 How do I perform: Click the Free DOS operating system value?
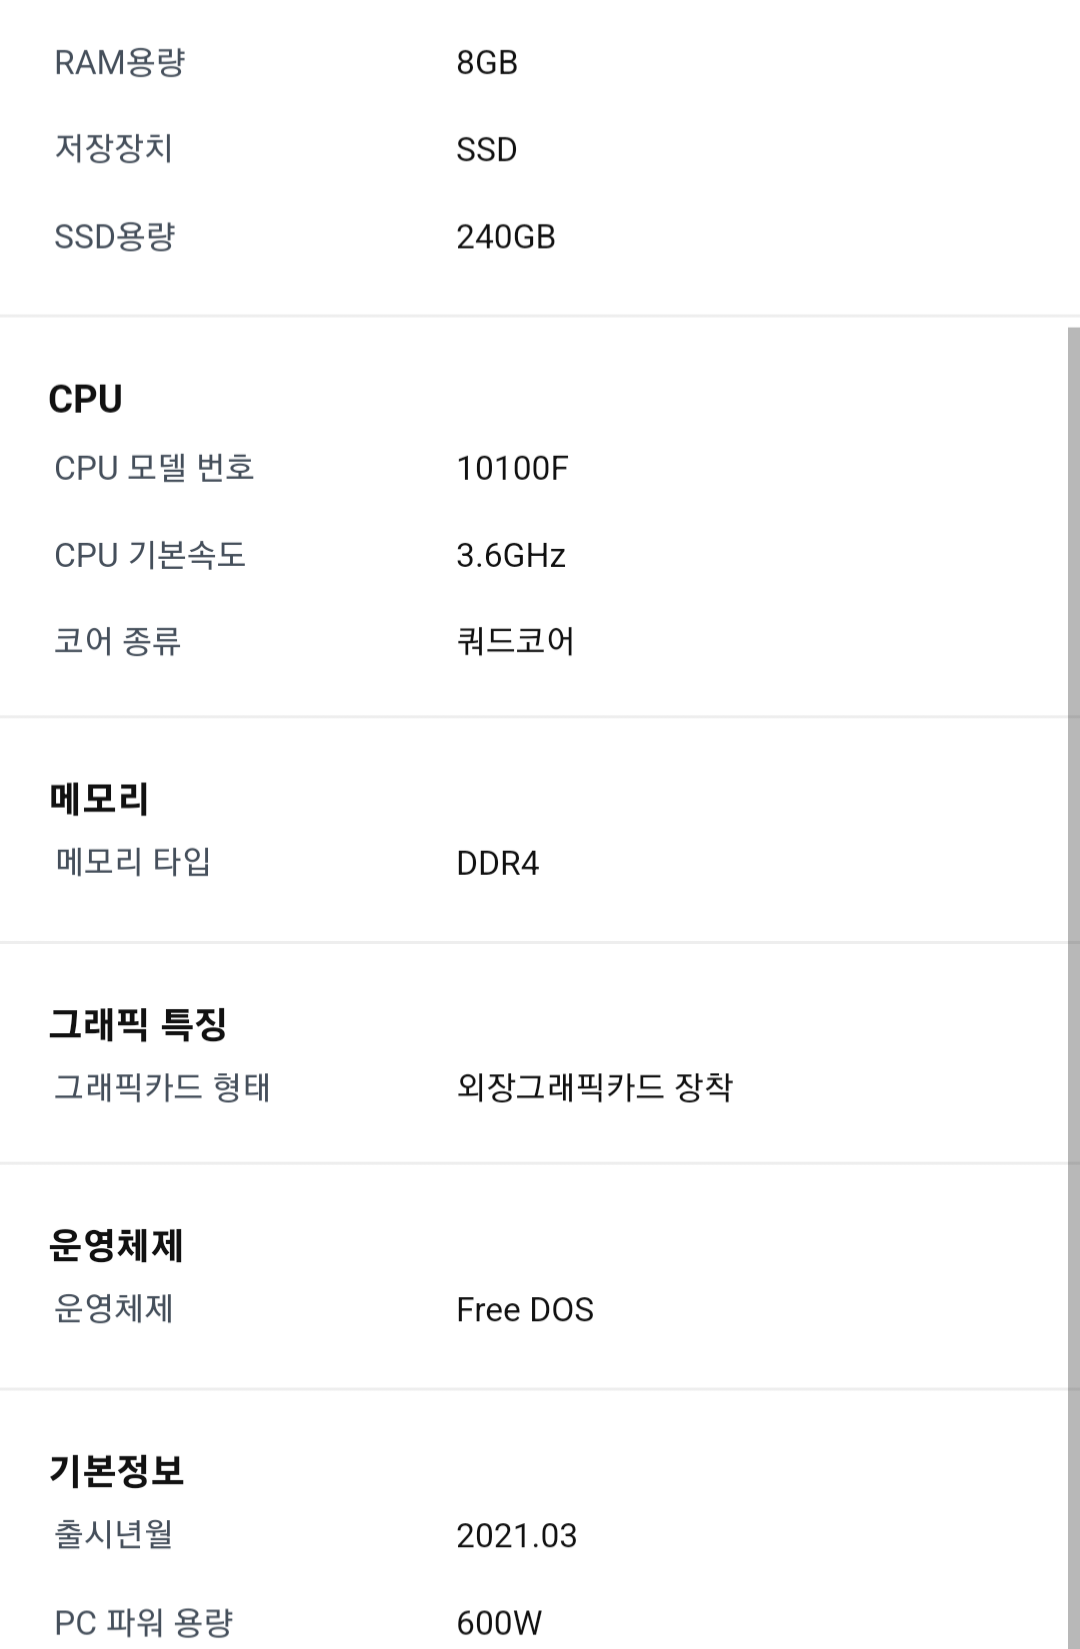[525, 1310]
